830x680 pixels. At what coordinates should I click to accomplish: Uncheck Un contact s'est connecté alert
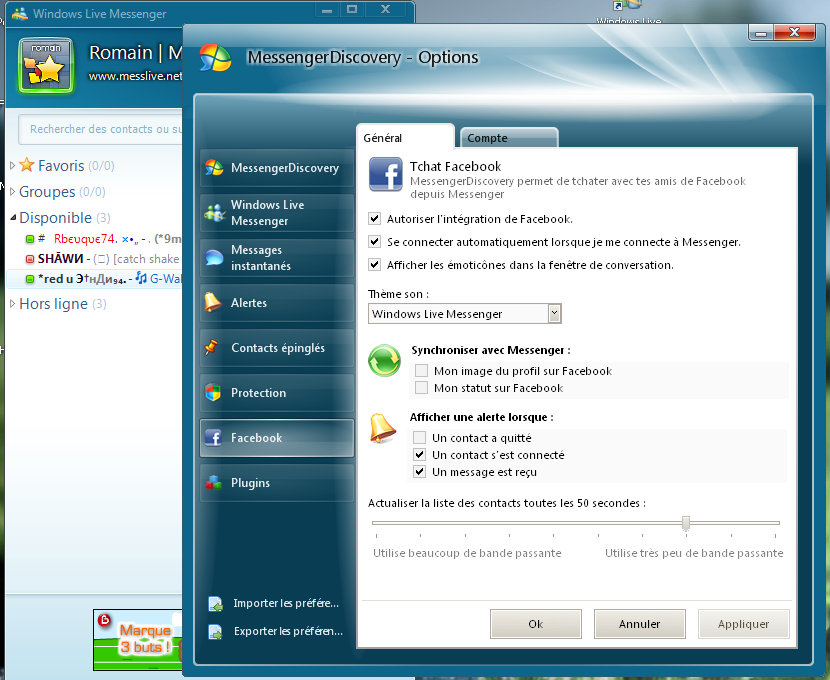(419, 455)
